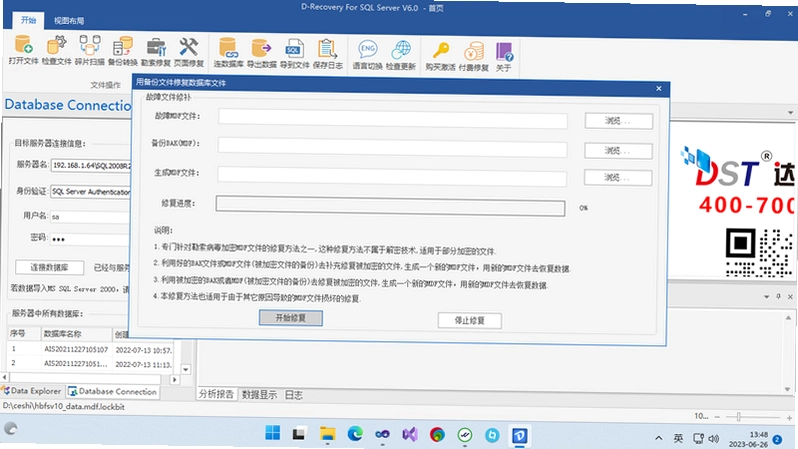Select database row AIS20211227105107
The image size is (798, 449).
click(x=76, y=349)
